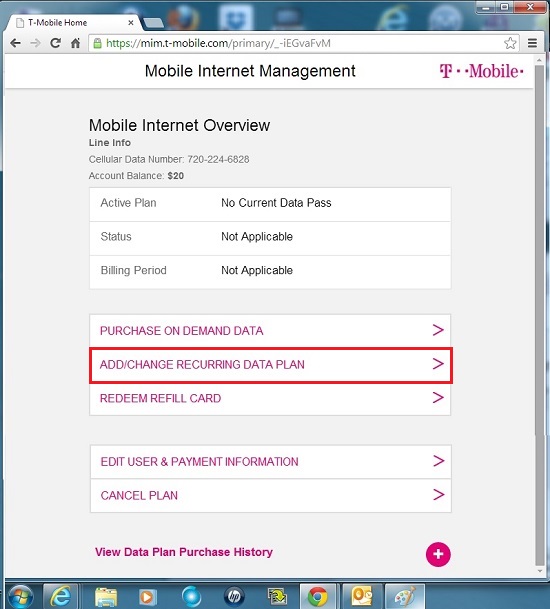
Task: Open Redeem Refill Card
Action: tap(270, 398)
